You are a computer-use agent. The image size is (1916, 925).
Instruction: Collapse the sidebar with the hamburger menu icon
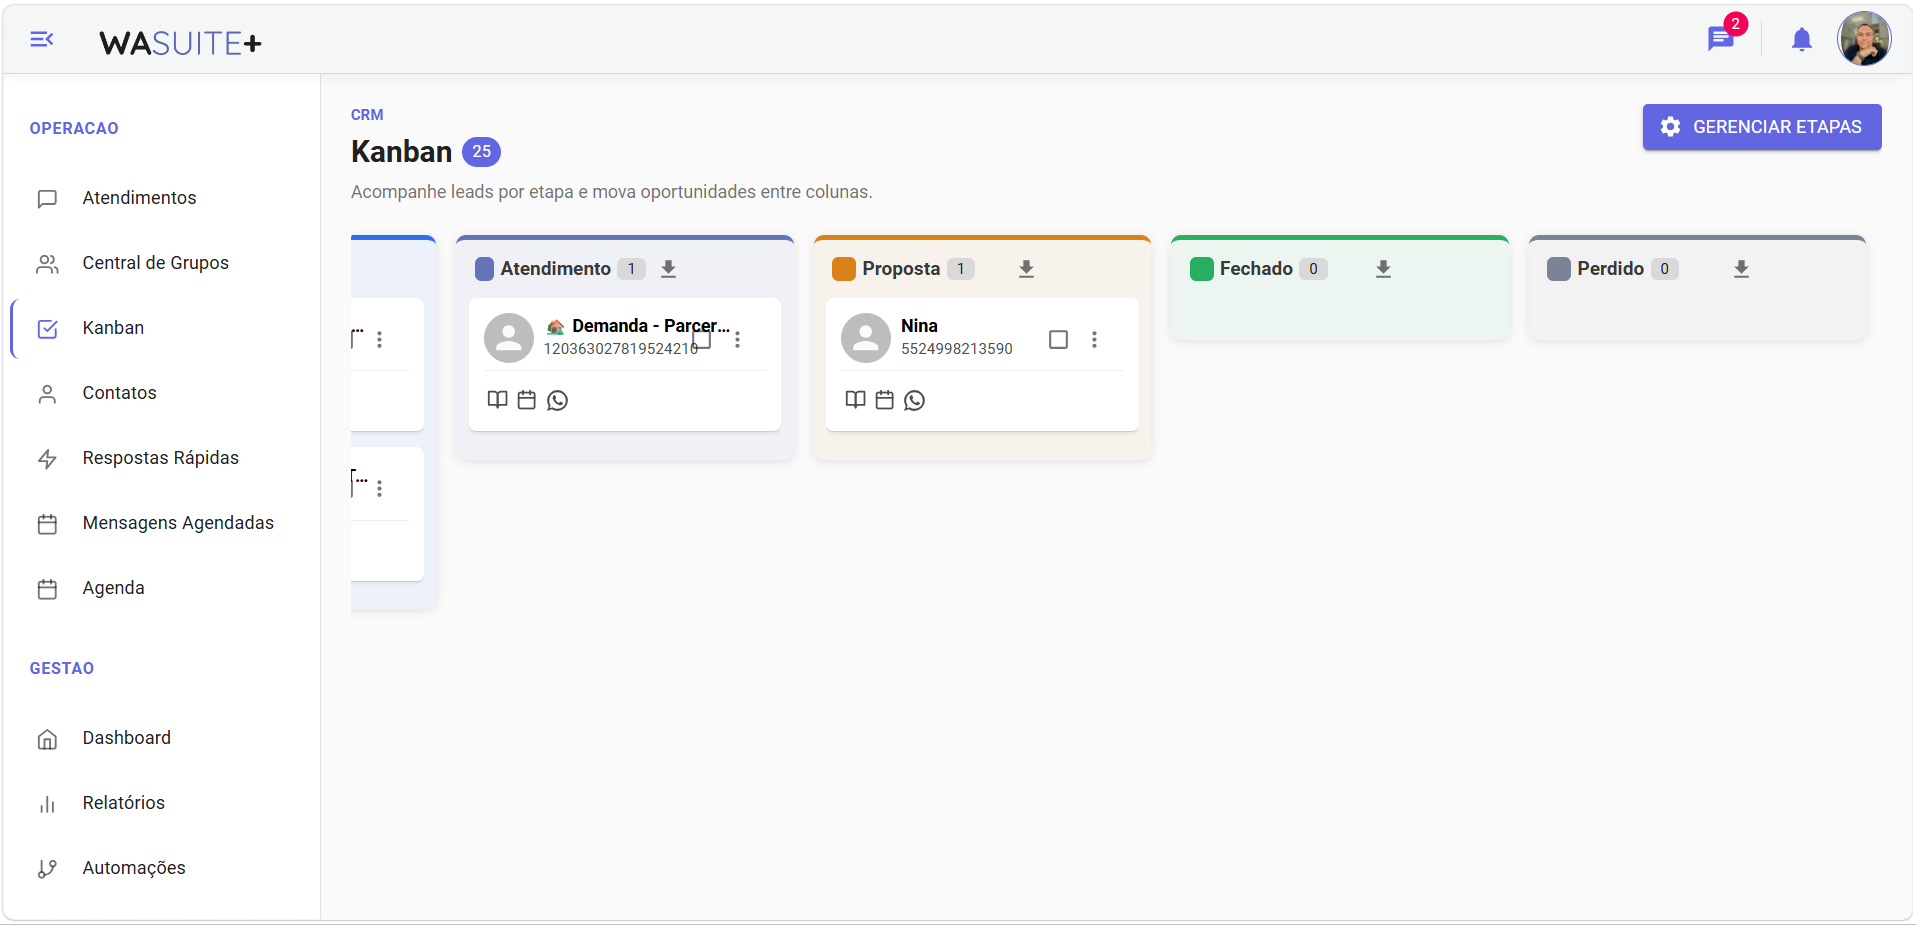pyautogui.click(x=41, y=39)
